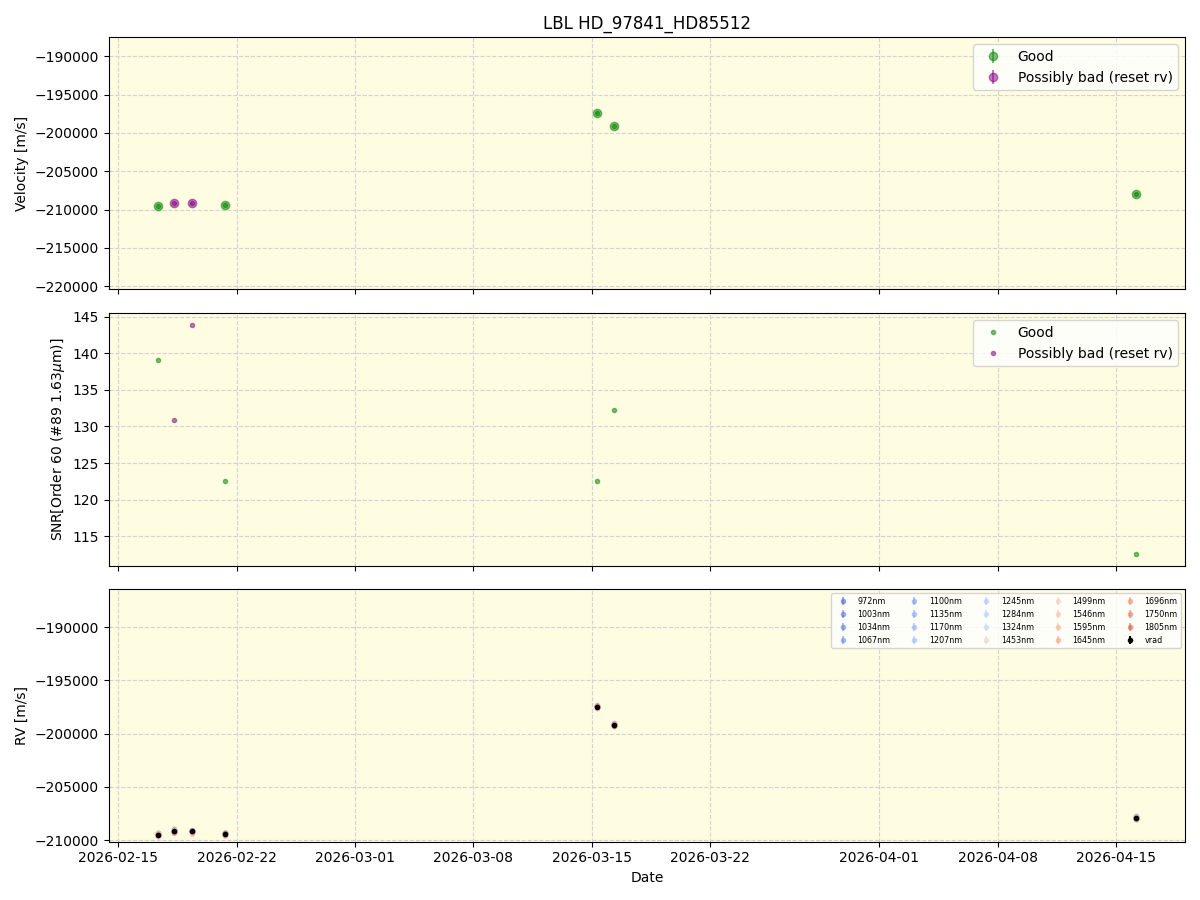Viewport: 1200px width, 900px height.
Task: Click the 2026-02-15 date tick label
Action: (118, 857)
